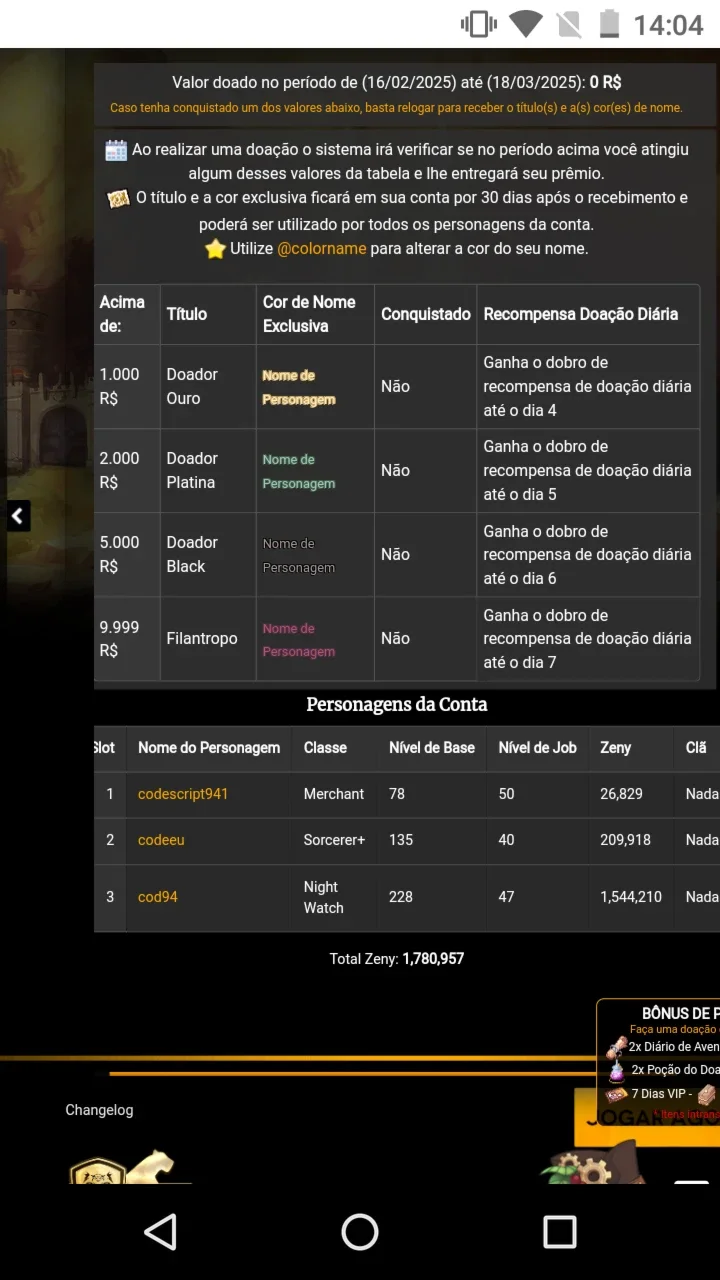Open character codeeu
Viewport: 720px width, 1280px height.
(161, 840)
